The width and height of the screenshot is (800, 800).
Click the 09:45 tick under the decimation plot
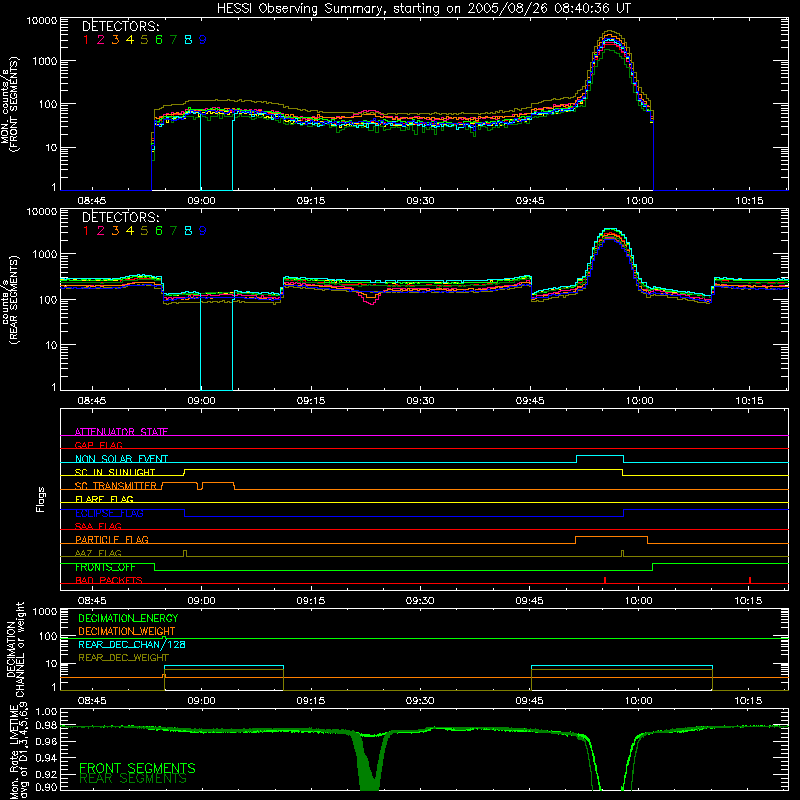click(x=529, y=701)
